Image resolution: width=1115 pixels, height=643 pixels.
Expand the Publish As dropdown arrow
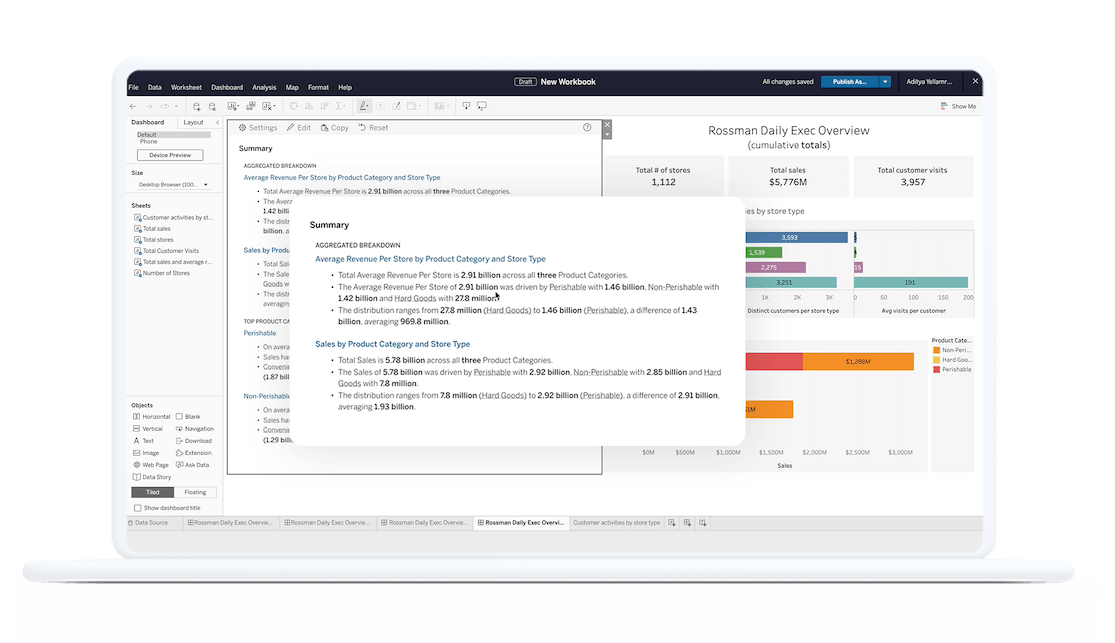click(884, 82)
